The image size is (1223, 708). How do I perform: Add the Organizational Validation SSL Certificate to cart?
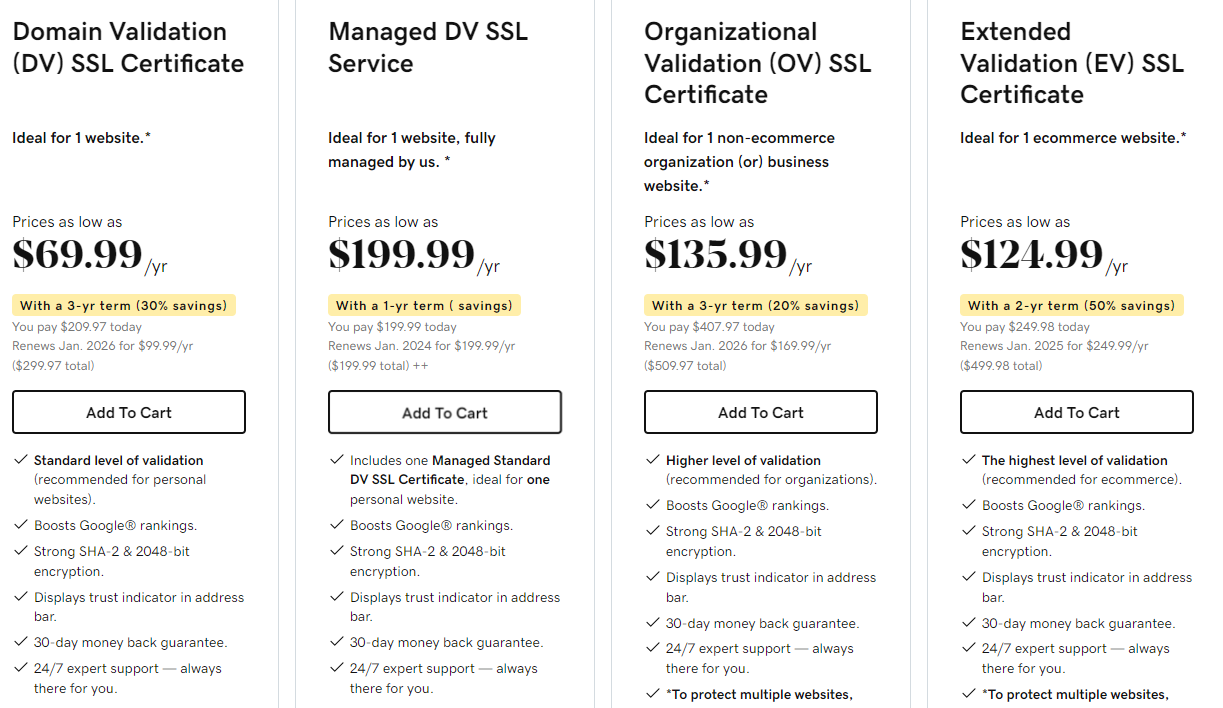(761, 412)
